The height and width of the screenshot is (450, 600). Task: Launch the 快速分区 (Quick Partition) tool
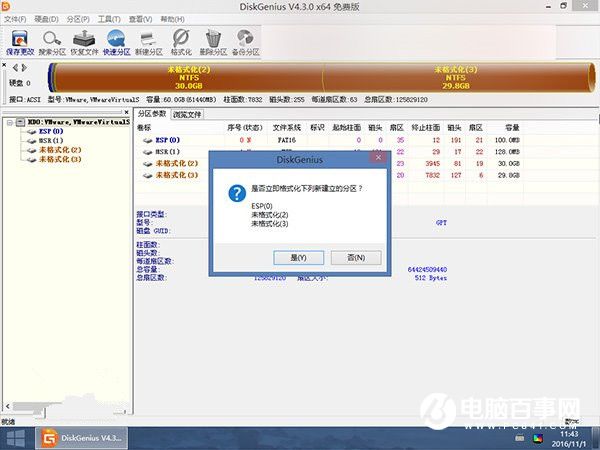pyautogui.click(x=116, y=42)
